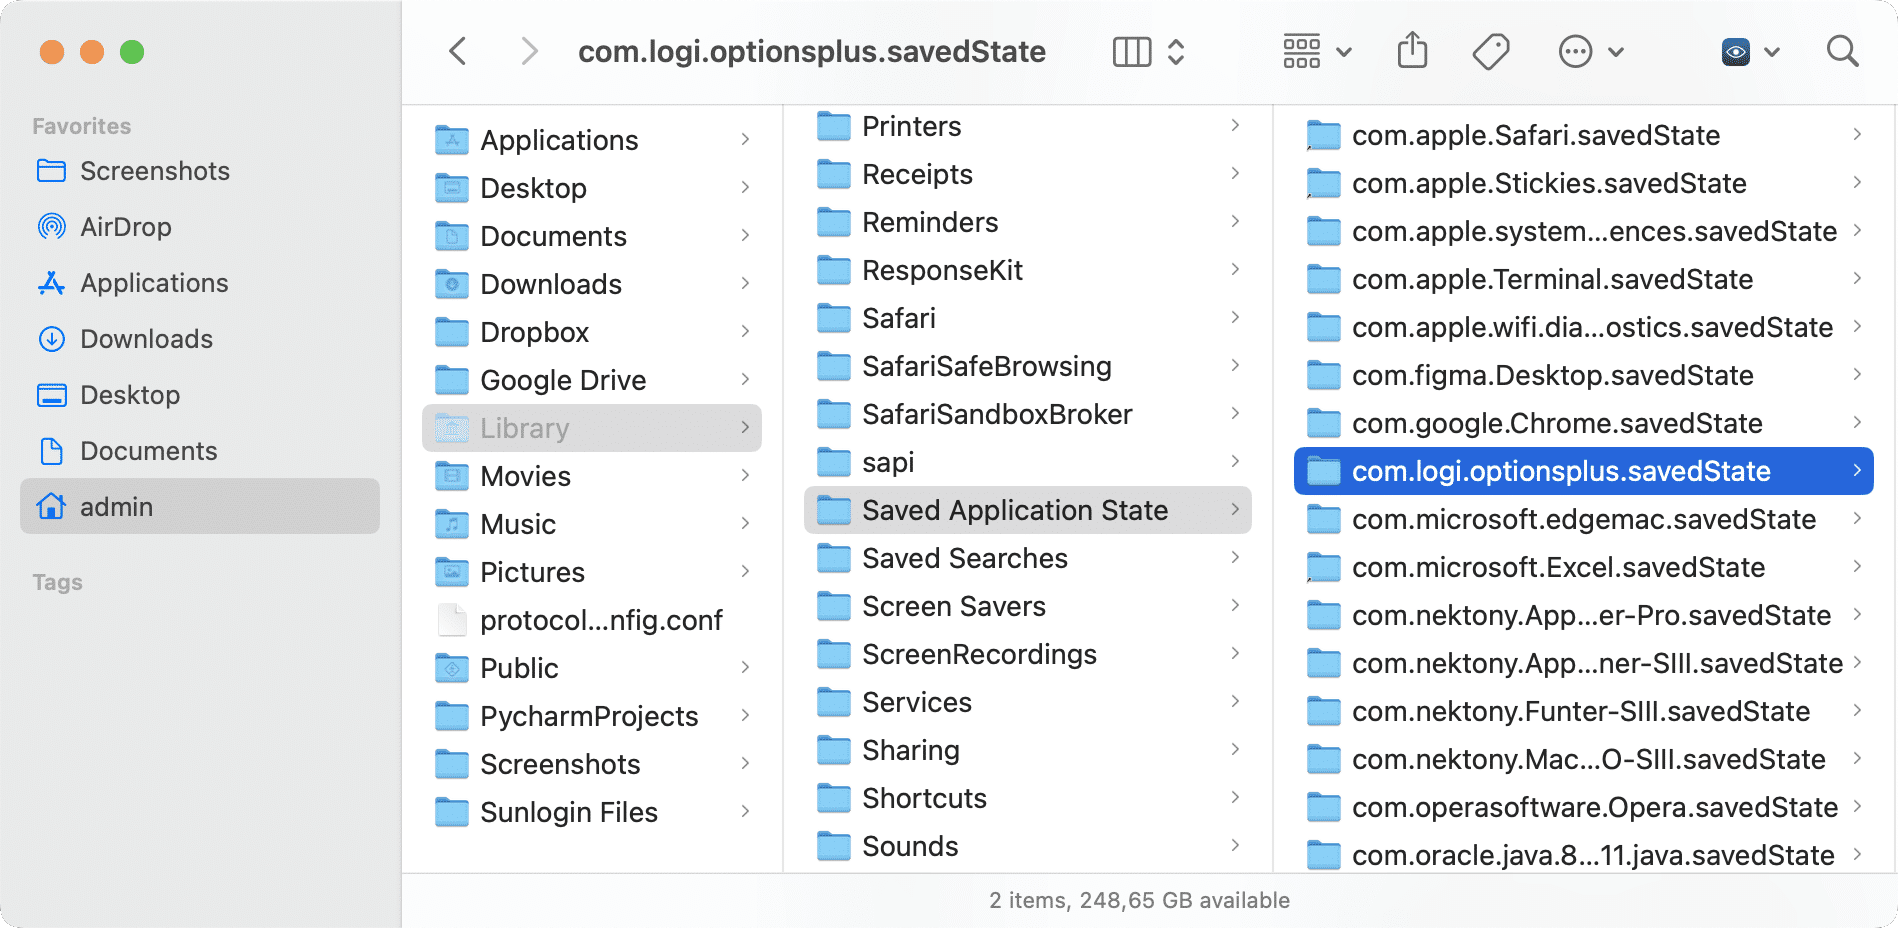The width and height of the screenshot is (1898, 928).
Task: Click the protocol...nfig.conf file
Action: coord(601,620)
